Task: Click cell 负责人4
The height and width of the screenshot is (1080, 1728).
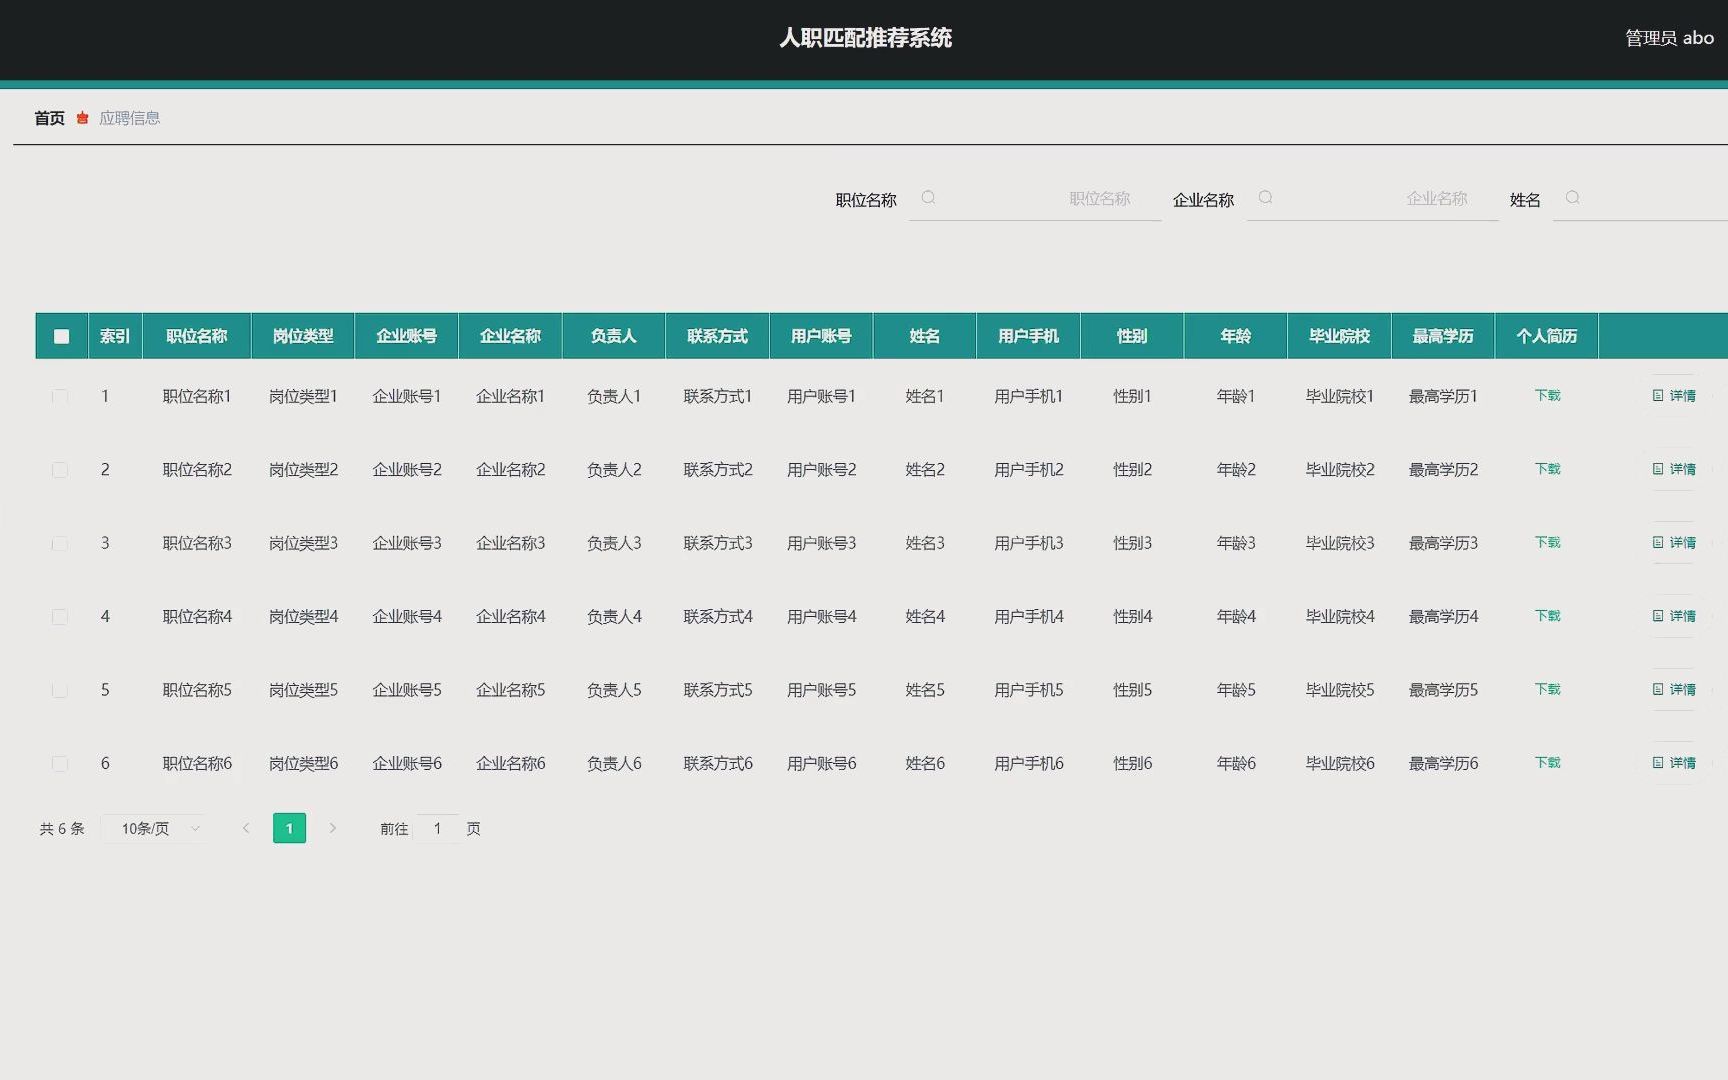Action: point(614,616)
